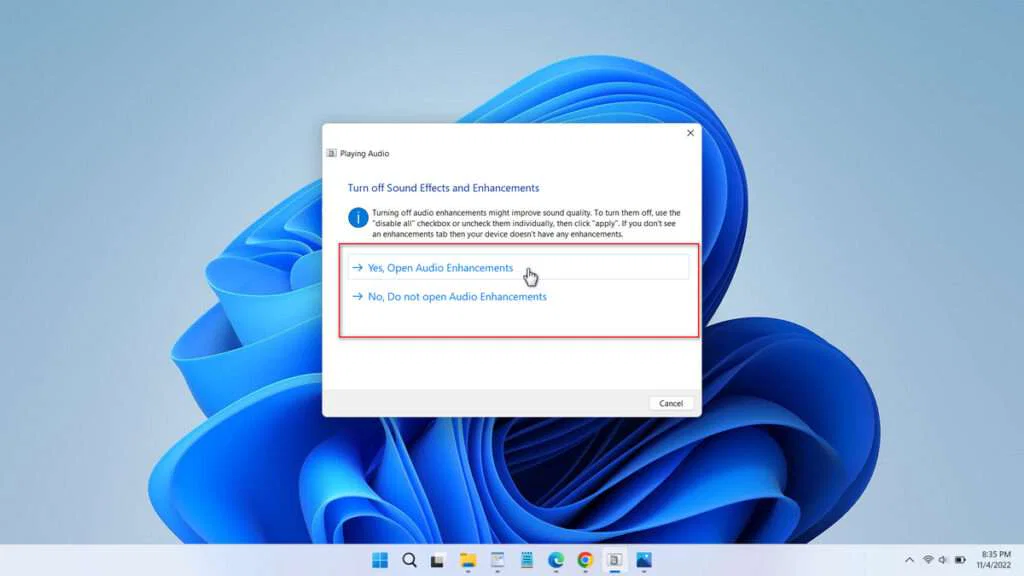Click the Wi-Fi icon in the system tray

tap(928, 561)
